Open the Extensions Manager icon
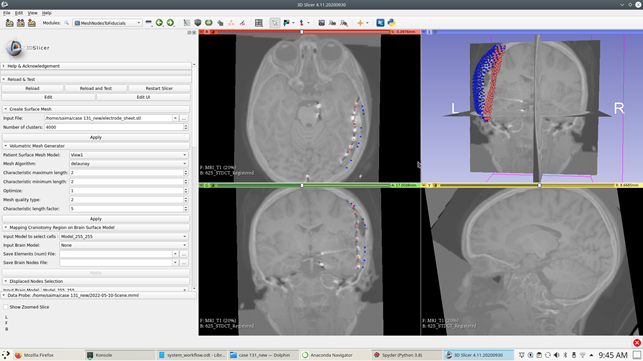Screen dimensions: 643x361 [380, 23]
